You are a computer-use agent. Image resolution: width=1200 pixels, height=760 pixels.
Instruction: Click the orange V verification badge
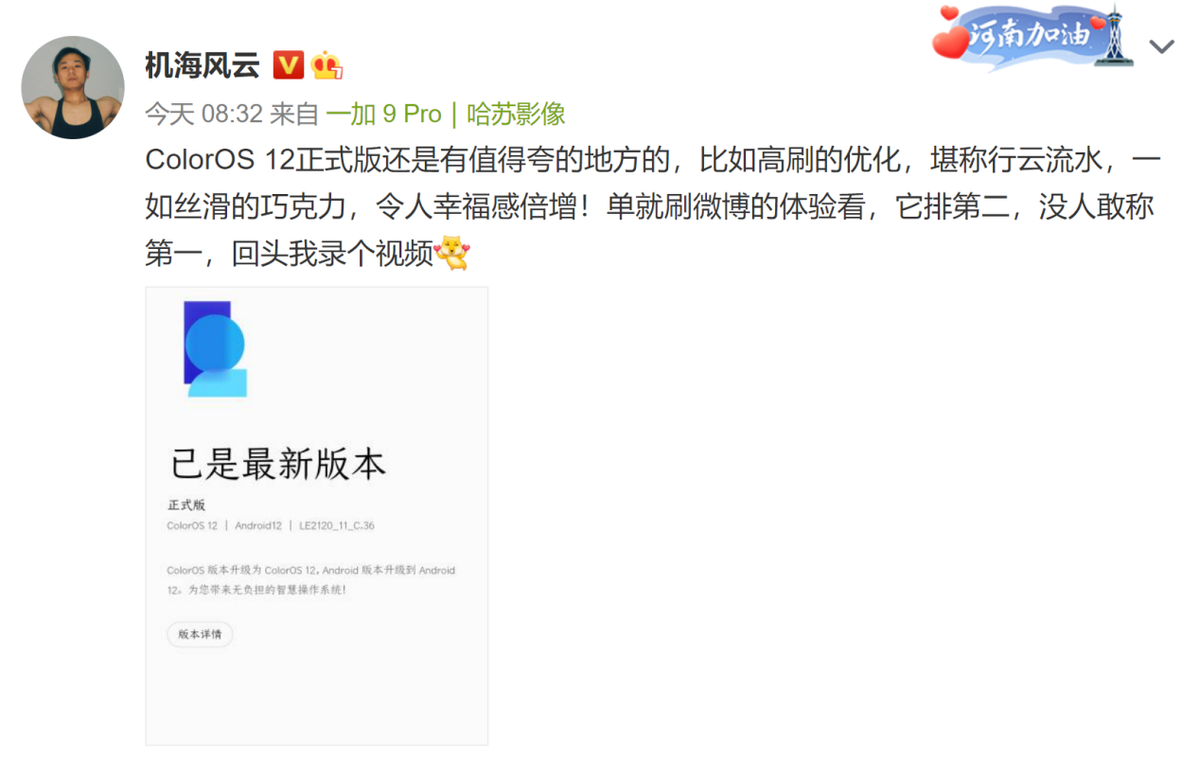coord(288,66)
